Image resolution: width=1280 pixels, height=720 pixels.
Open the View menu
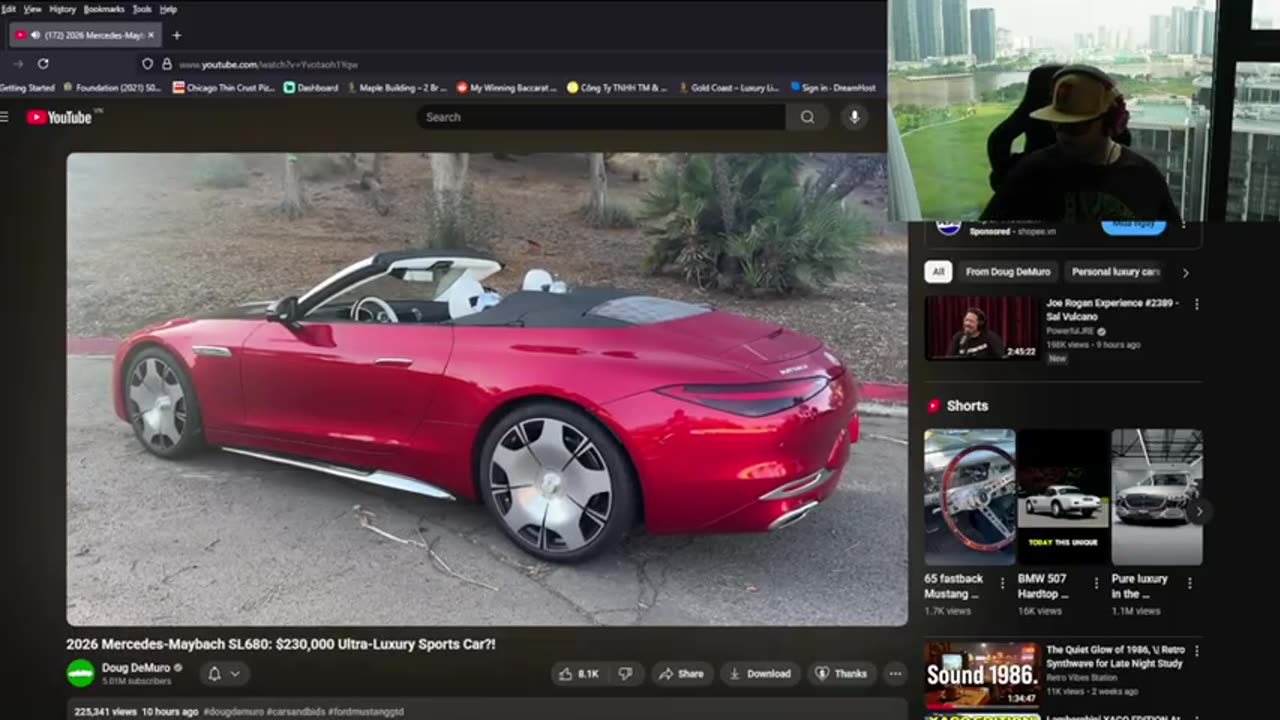pyautogui.click(x=33, y=9)
